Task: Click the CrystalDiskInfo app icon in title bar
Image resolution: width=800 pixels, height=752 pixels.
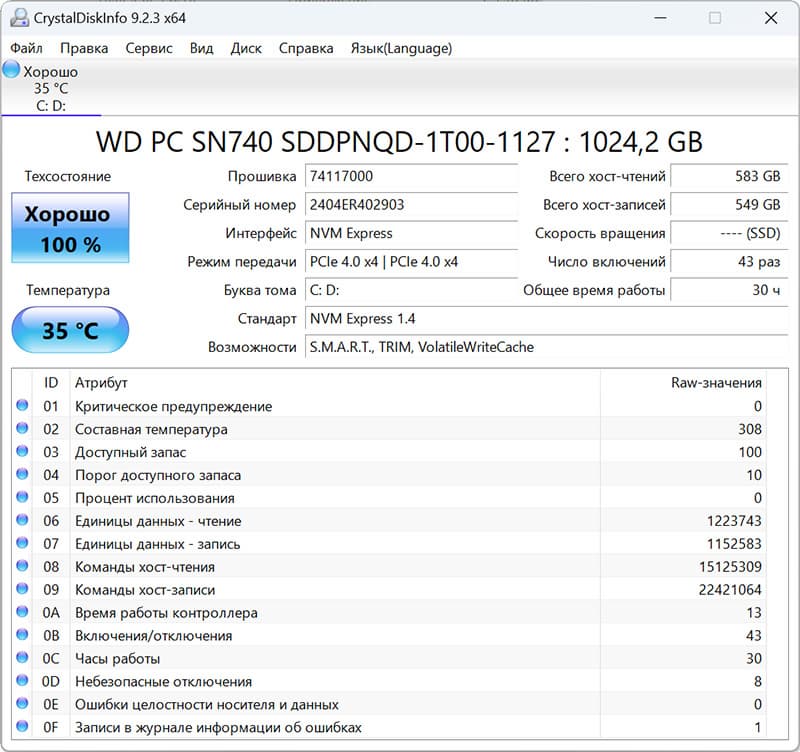Action: pyautogui.click(x=21, y=18)
